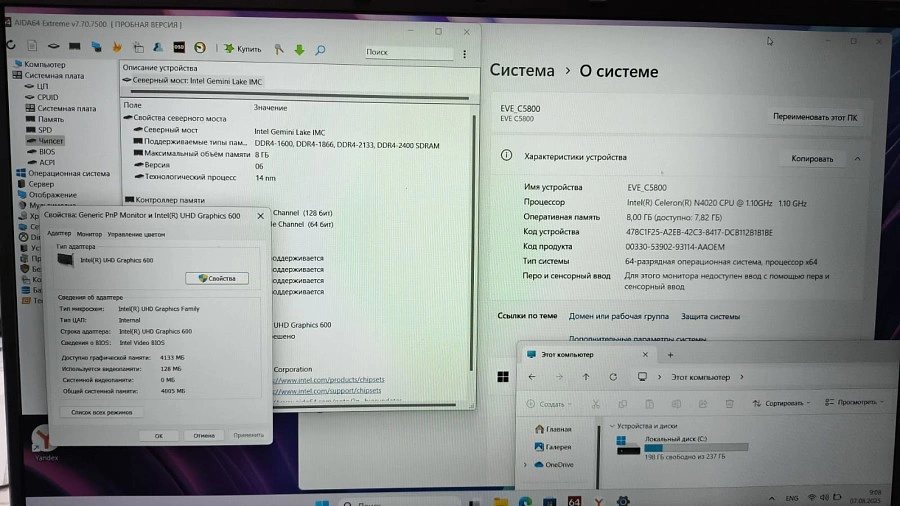900x506 pixels.
Task: Click the breadcrumb chevron after Этот компьютер
Action: [x=742, y=377]
